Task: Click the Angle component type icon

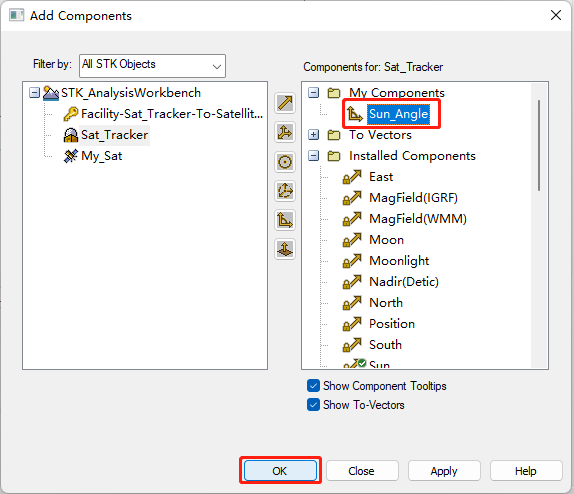Action: click(285, 220)
